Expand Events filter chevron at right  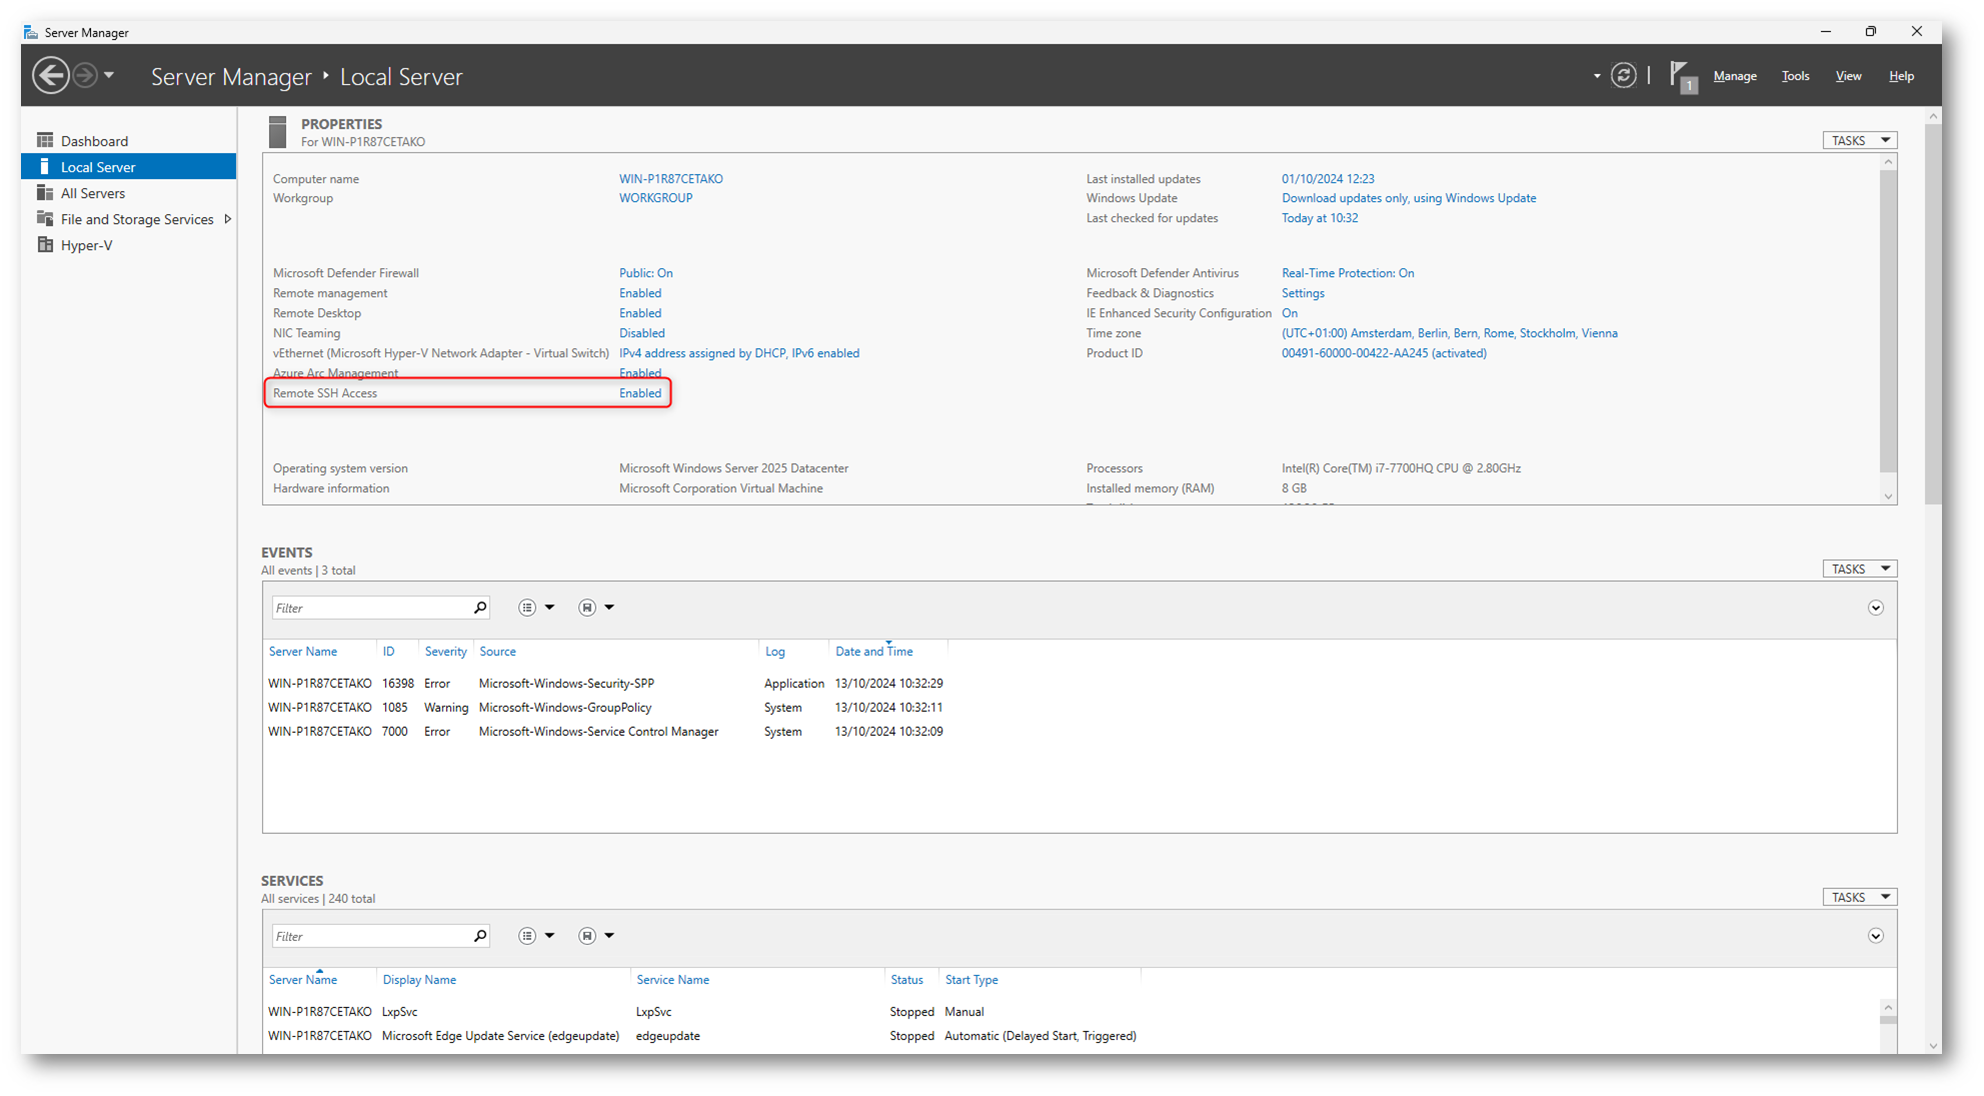pyautogui.click(x=1876, y=608)
